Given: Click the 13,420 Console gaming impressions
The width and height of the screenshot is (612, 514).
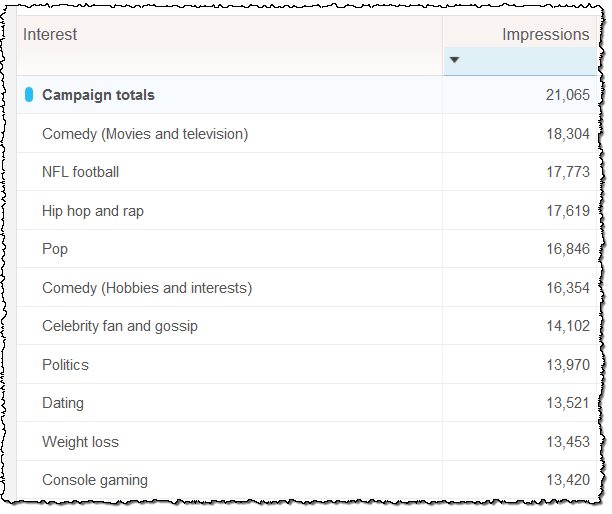Looking at the screenshot, I should pyautogui.click(x=567, y=480).
